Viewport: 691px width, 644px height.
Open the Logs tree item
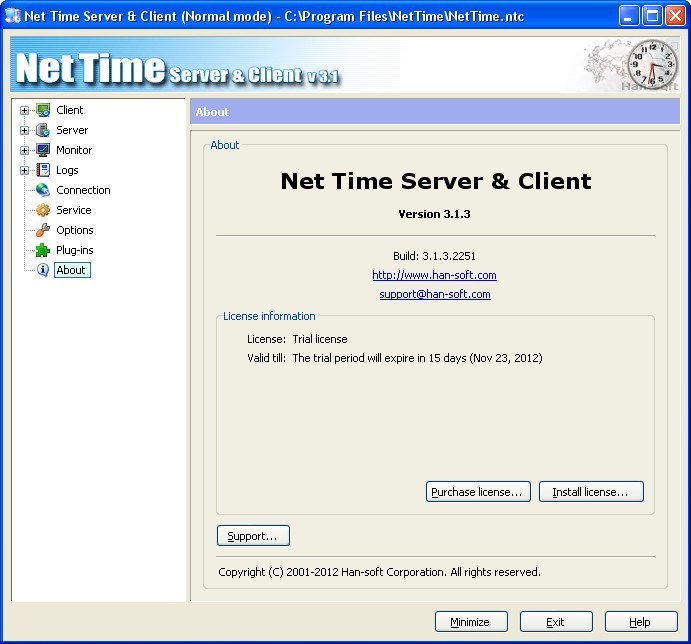pyautogui.click(x=67, y=170)
